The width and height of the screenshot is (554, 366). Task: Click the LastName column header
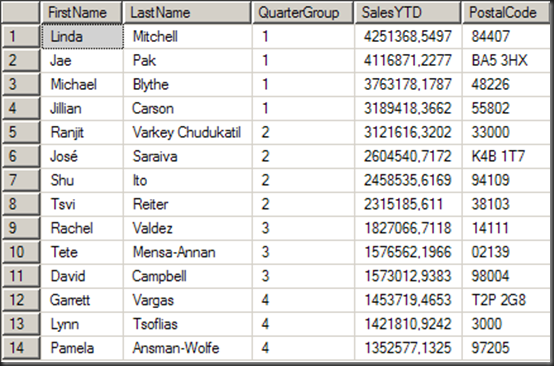click(x=187, y=13)
